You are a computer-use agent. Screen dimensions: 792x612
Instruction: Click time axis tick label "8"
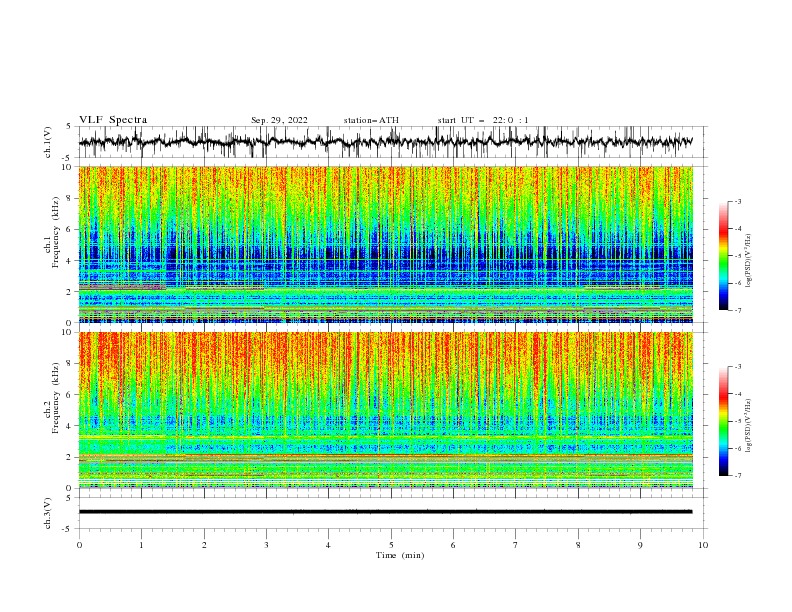coord(578,545)
